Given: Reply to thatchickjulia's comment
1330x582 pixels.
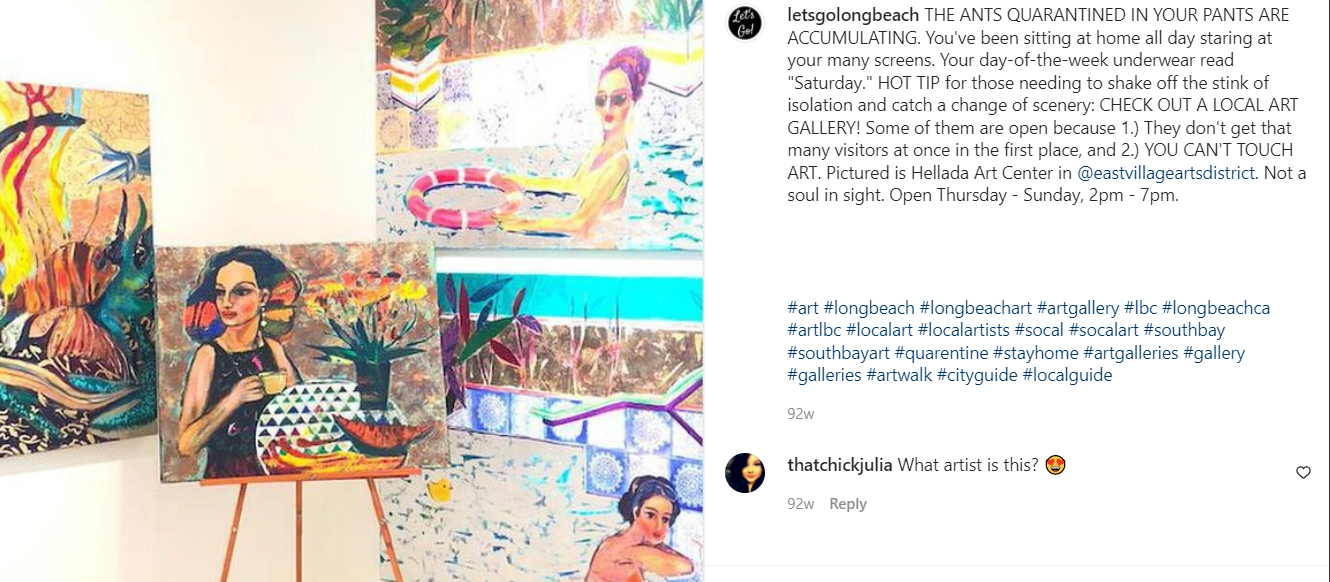Looking at the screenshot, I should pyautogui.click(x=848, y=504).
